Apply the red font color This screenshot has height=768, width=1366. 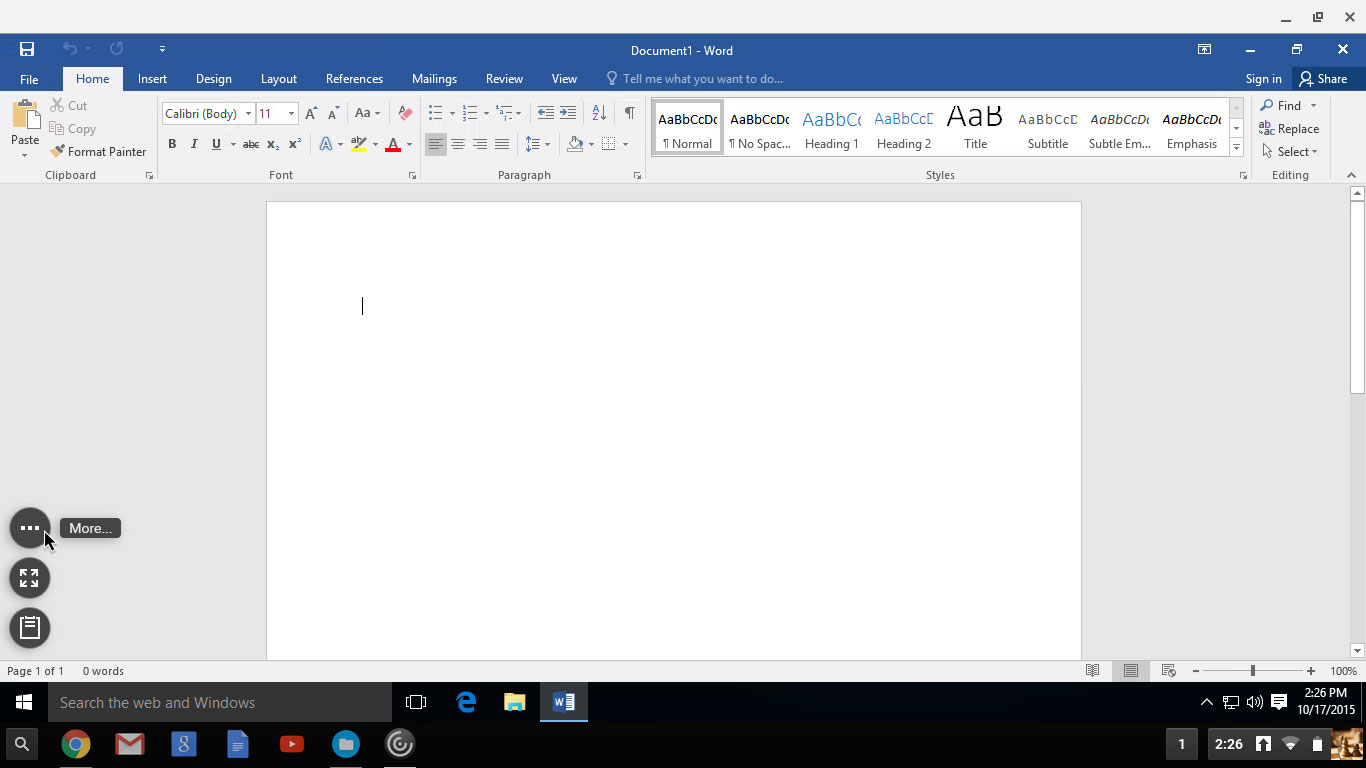pos(392,144)
